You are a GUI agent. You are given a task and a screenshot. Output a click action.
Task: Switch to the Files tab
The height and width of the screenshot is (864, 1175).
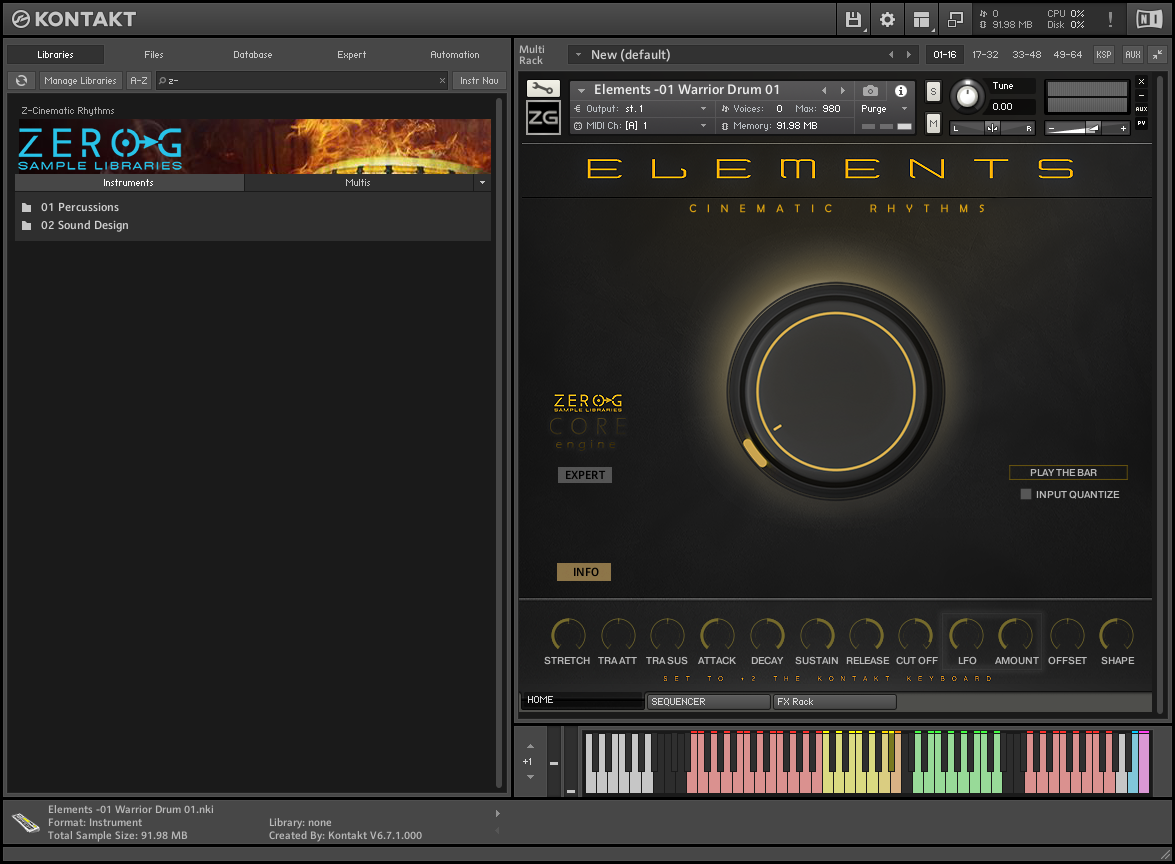[x=153, y=55]
